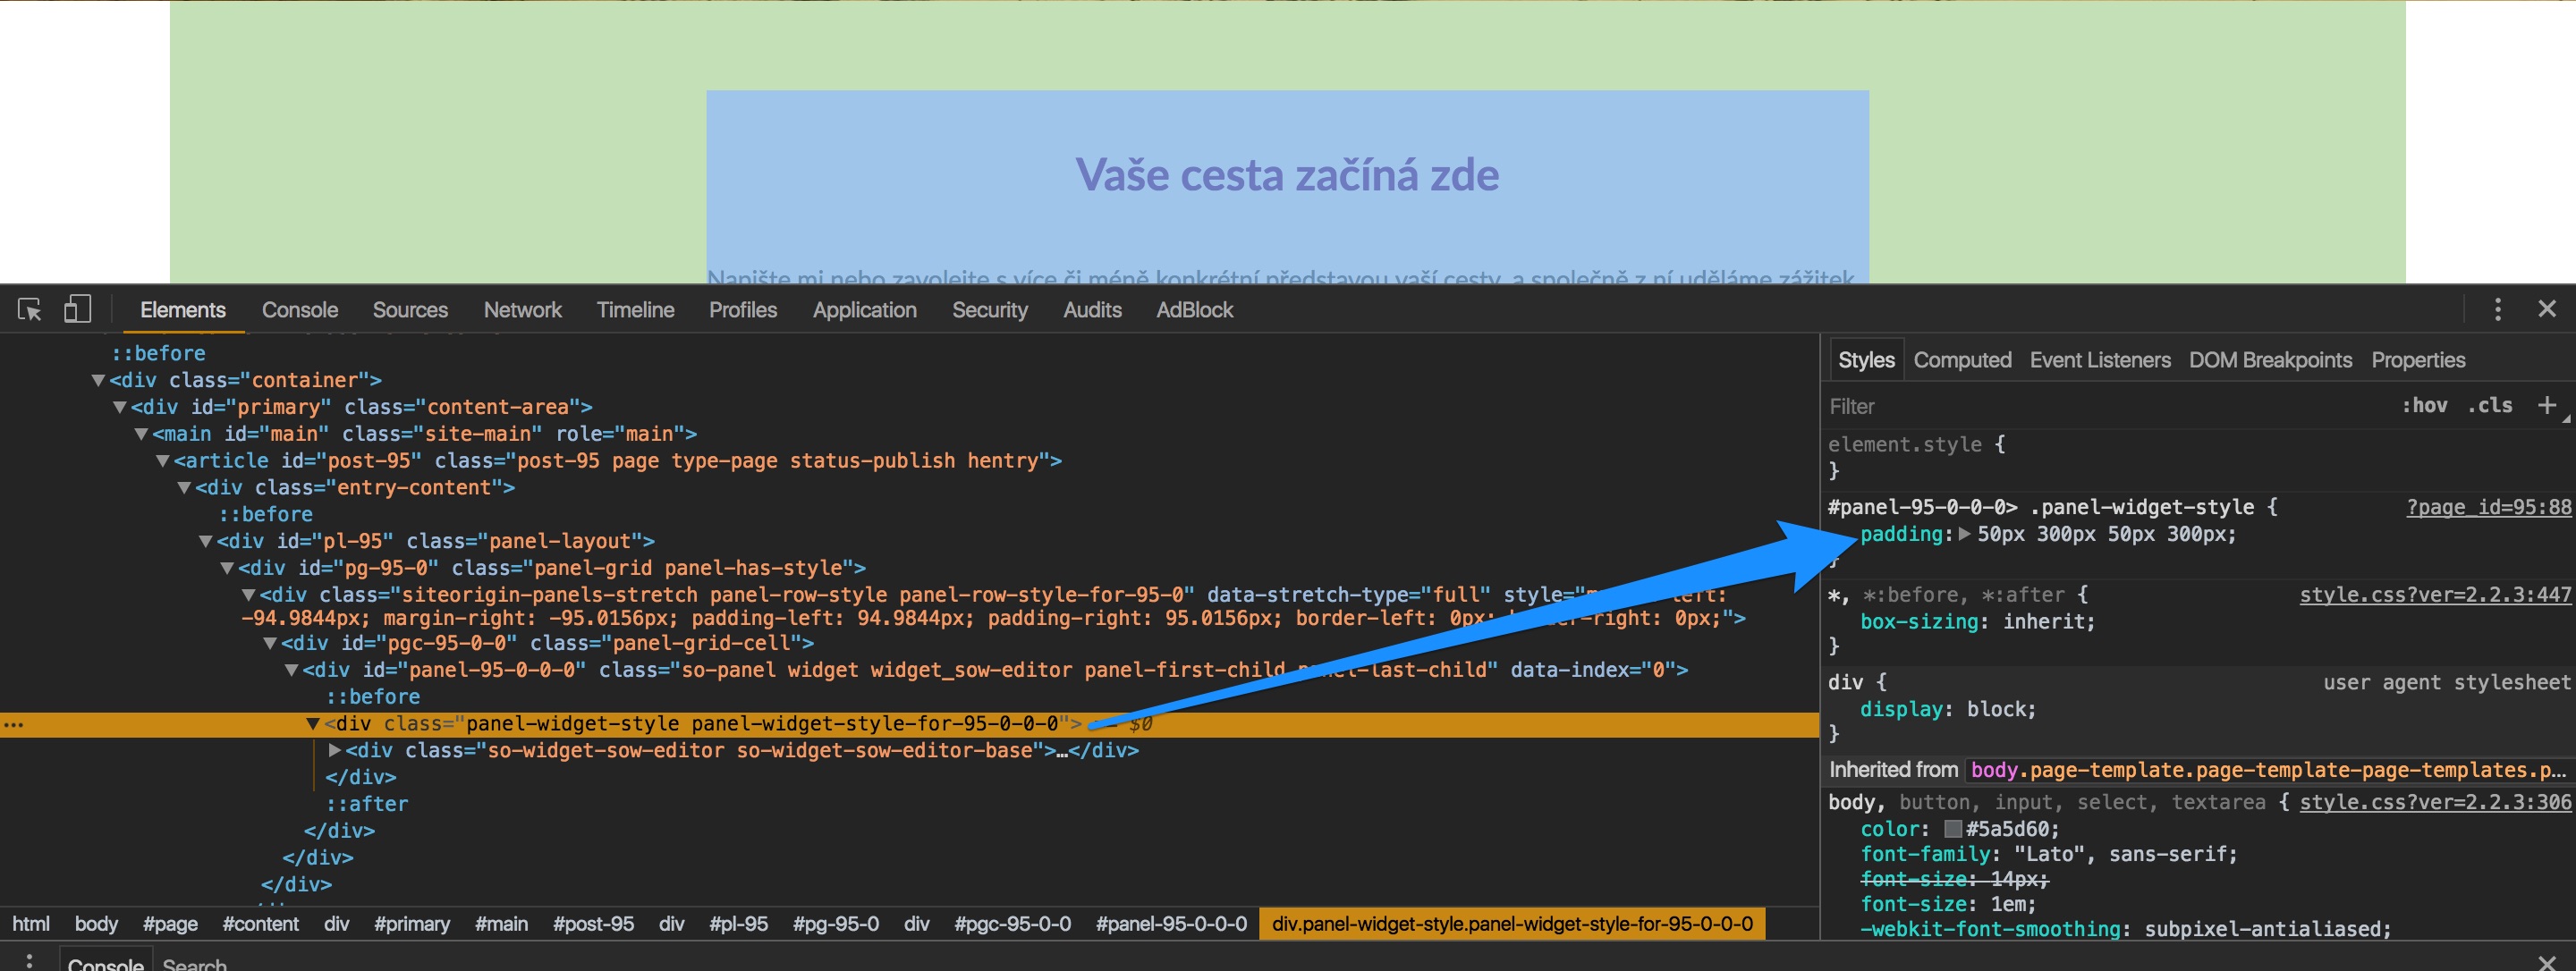The width and height of the screenshot is (2576, 971).
Task: Switch to the Network tab
Action: pos(522,310)
